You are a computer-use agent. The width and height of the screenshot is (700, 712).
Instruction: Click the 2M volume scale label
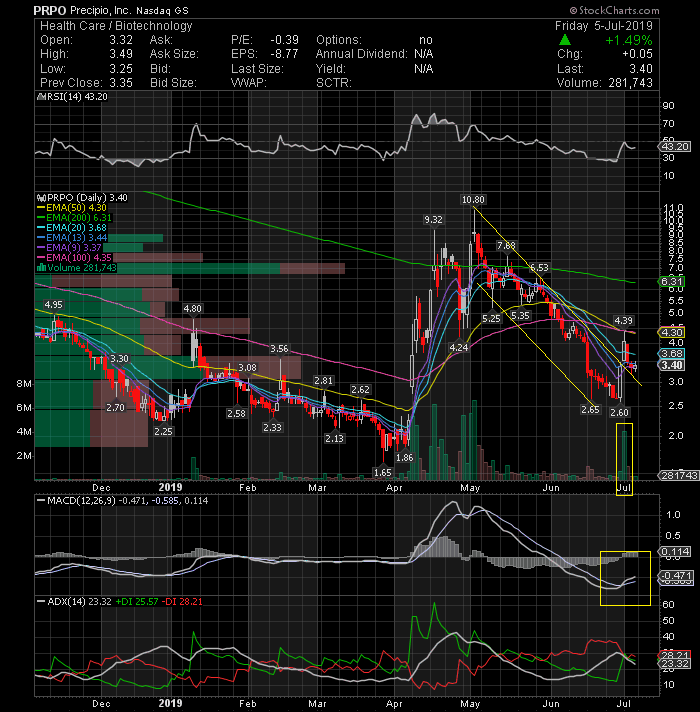24,456
